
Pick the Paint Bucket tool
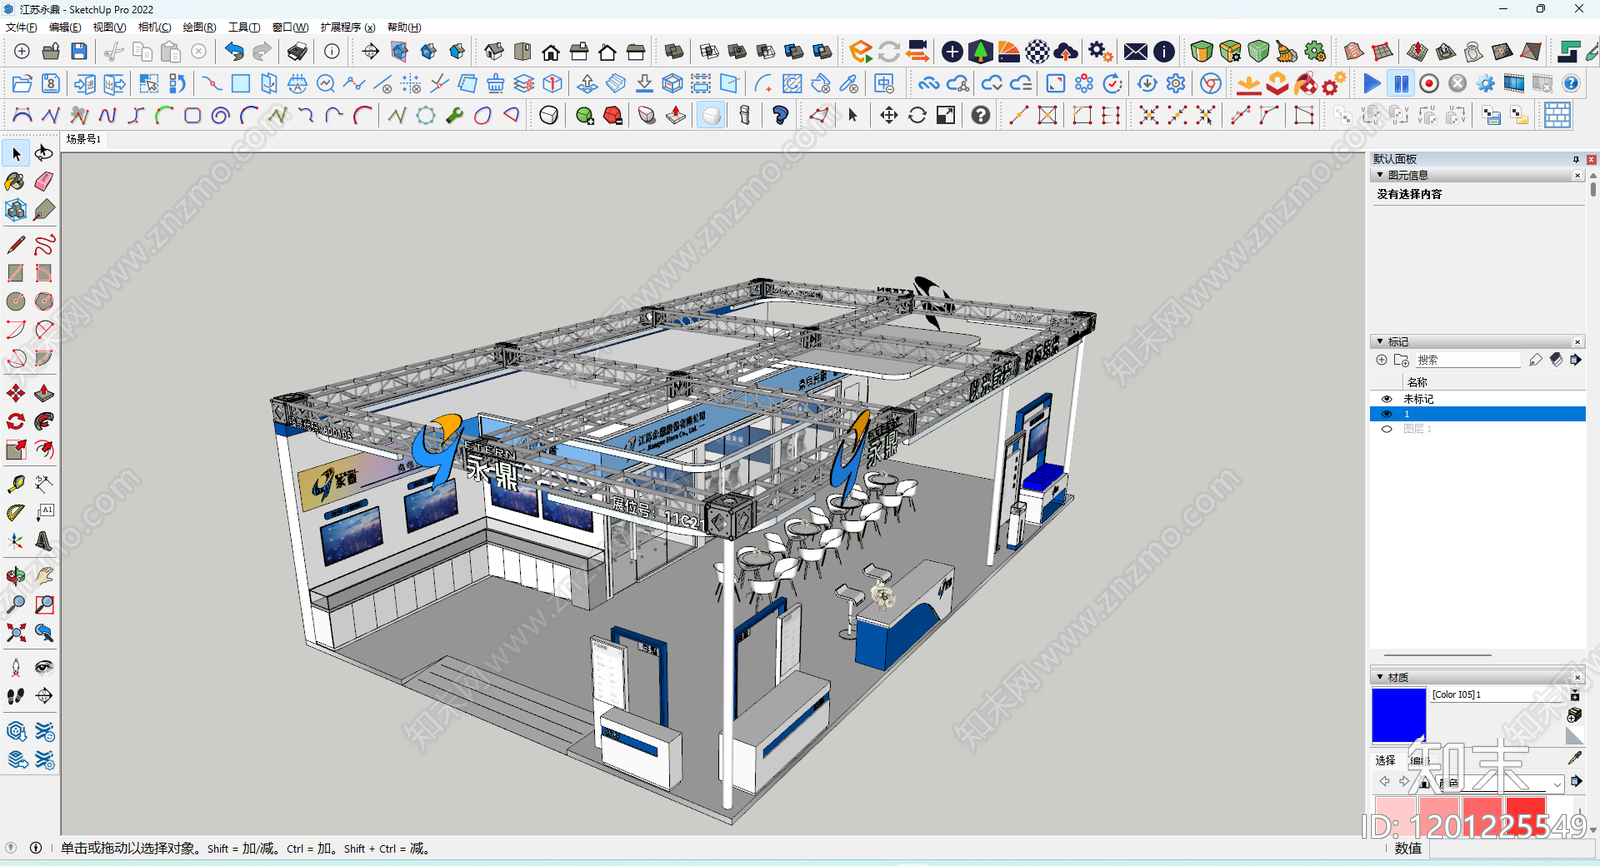tap(16, 181)
